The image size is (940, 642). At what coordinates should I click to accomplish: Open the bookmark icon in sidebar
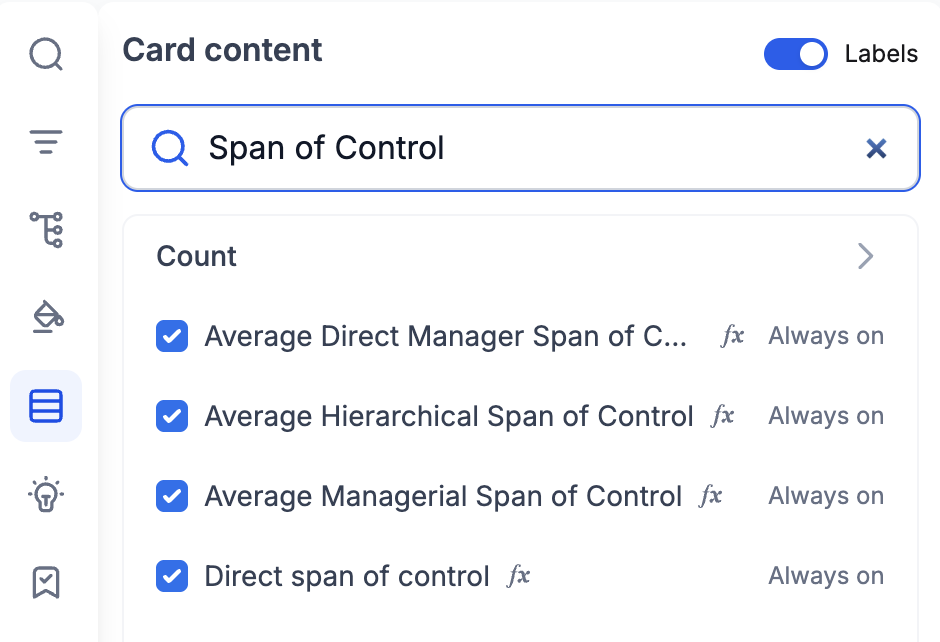click(46, 582)
